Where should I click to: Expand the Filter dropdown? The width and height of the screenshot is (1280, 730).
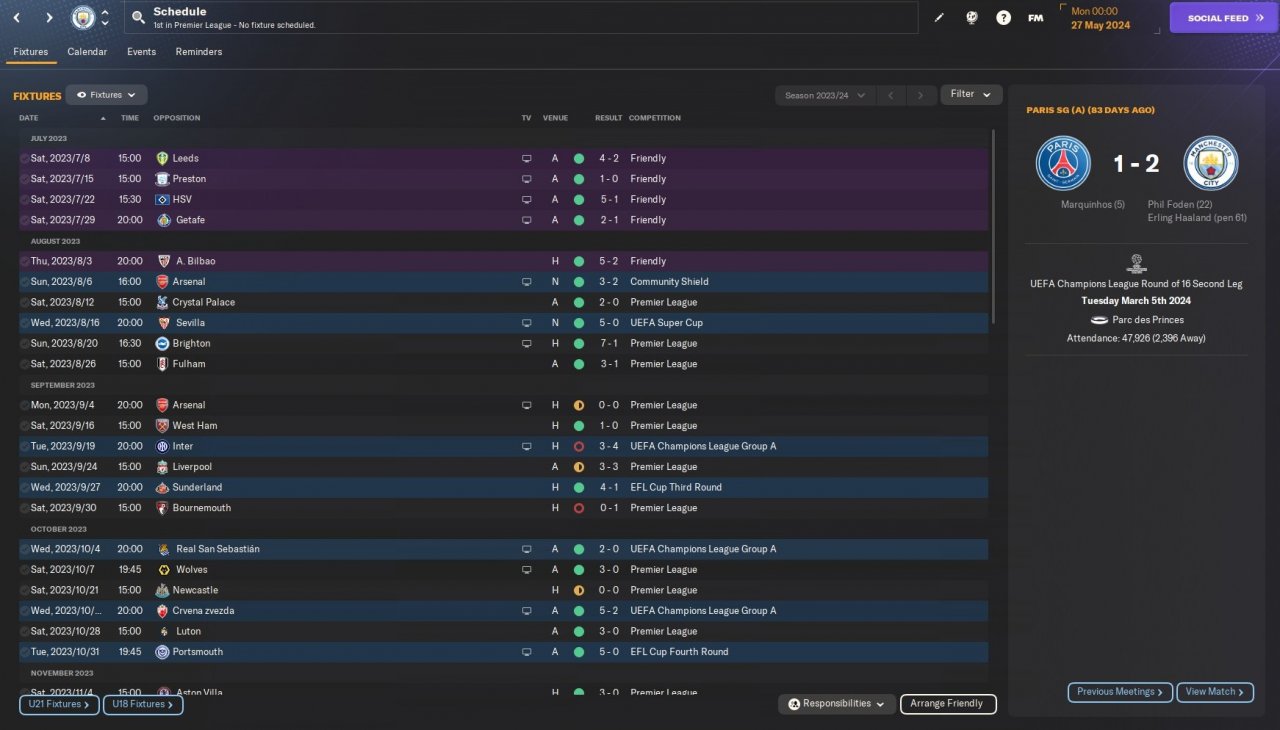point(971,94)
